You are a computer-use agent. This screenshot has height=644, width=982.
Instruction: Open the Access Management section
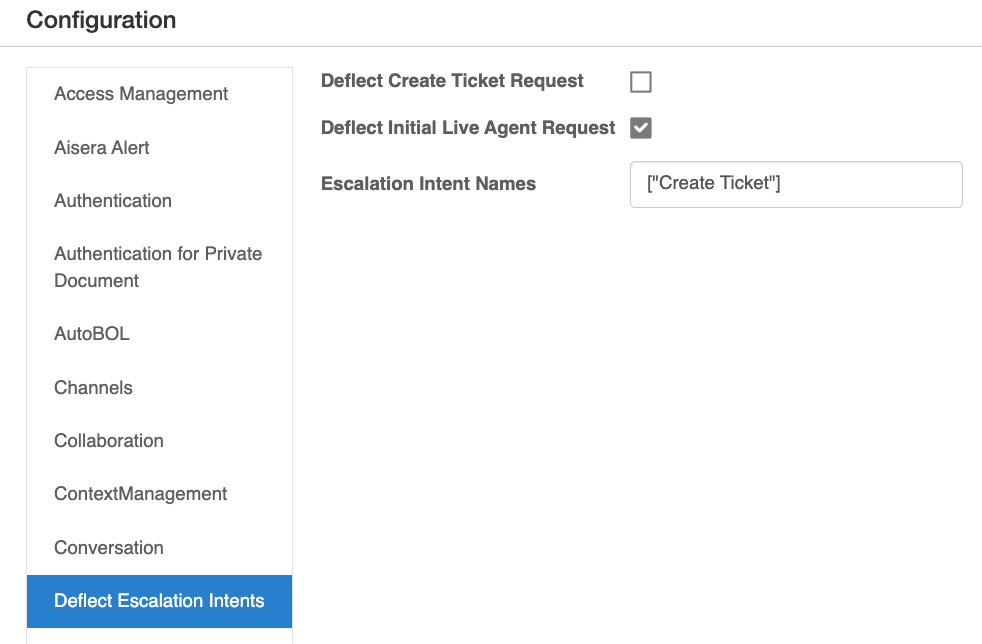tap(141, 94)
